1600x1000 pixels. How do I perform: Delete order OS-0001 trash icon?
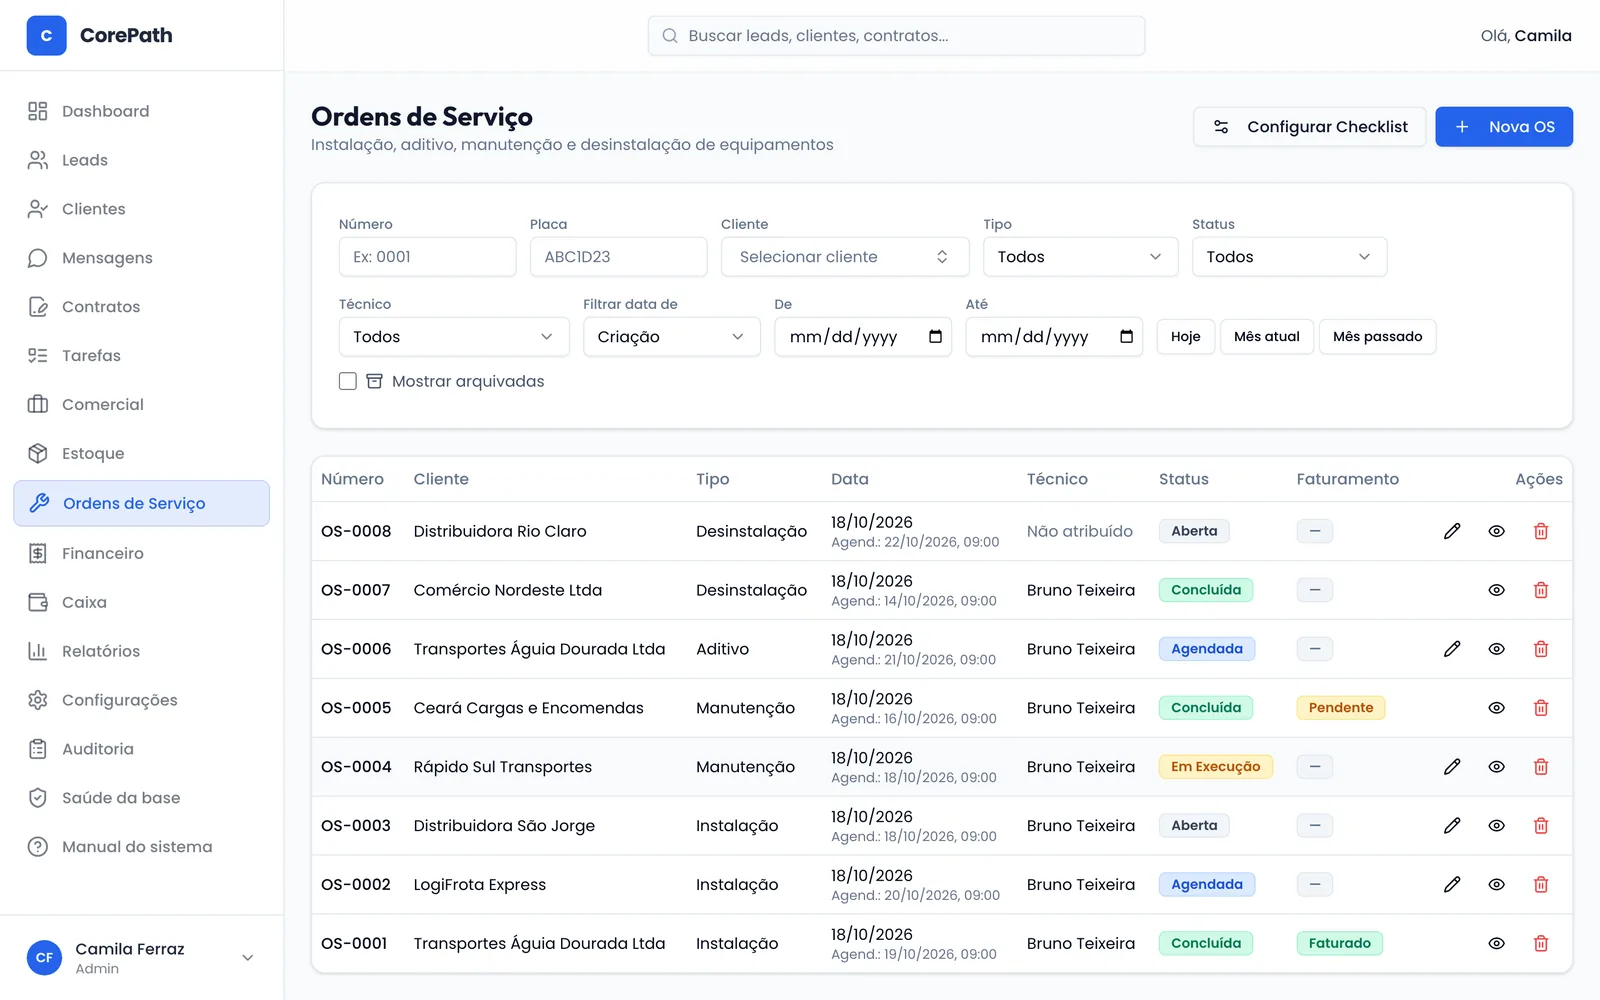(x=1541, y=943)
